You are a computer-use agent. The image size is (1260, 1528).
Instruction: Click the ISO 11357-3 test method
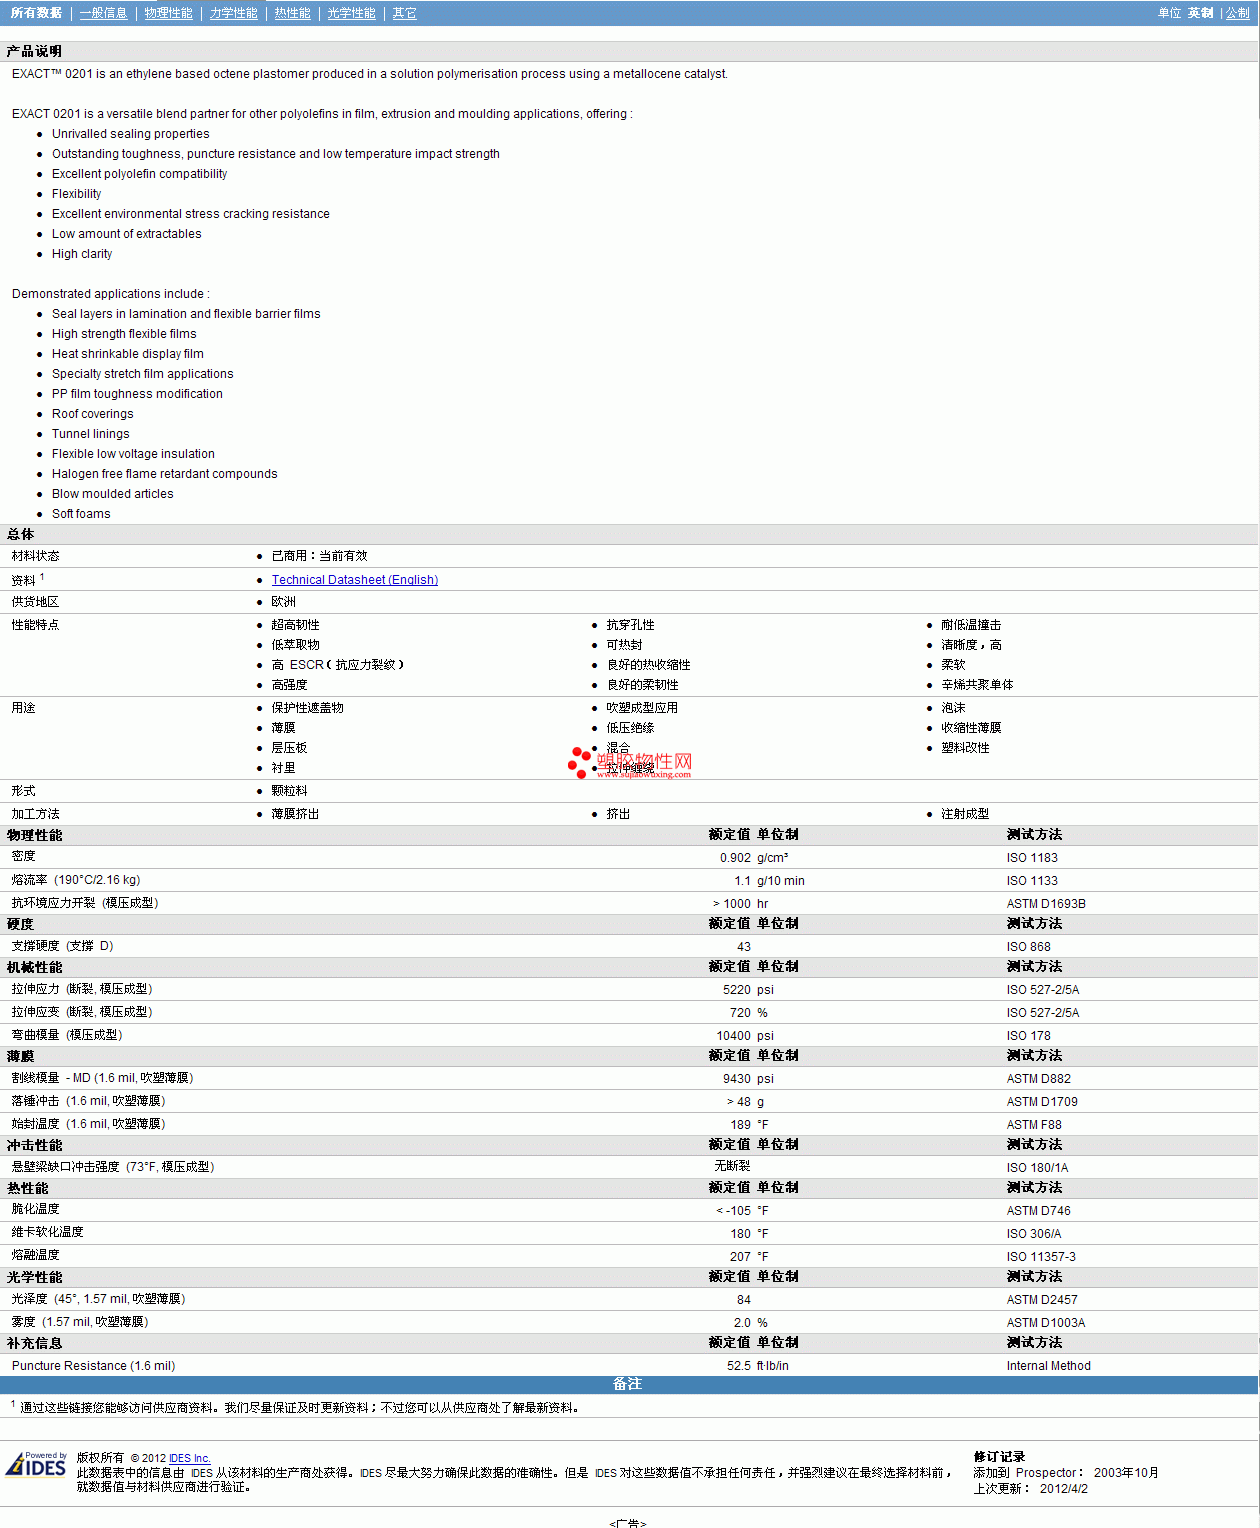click(x=1041, y=1257)
